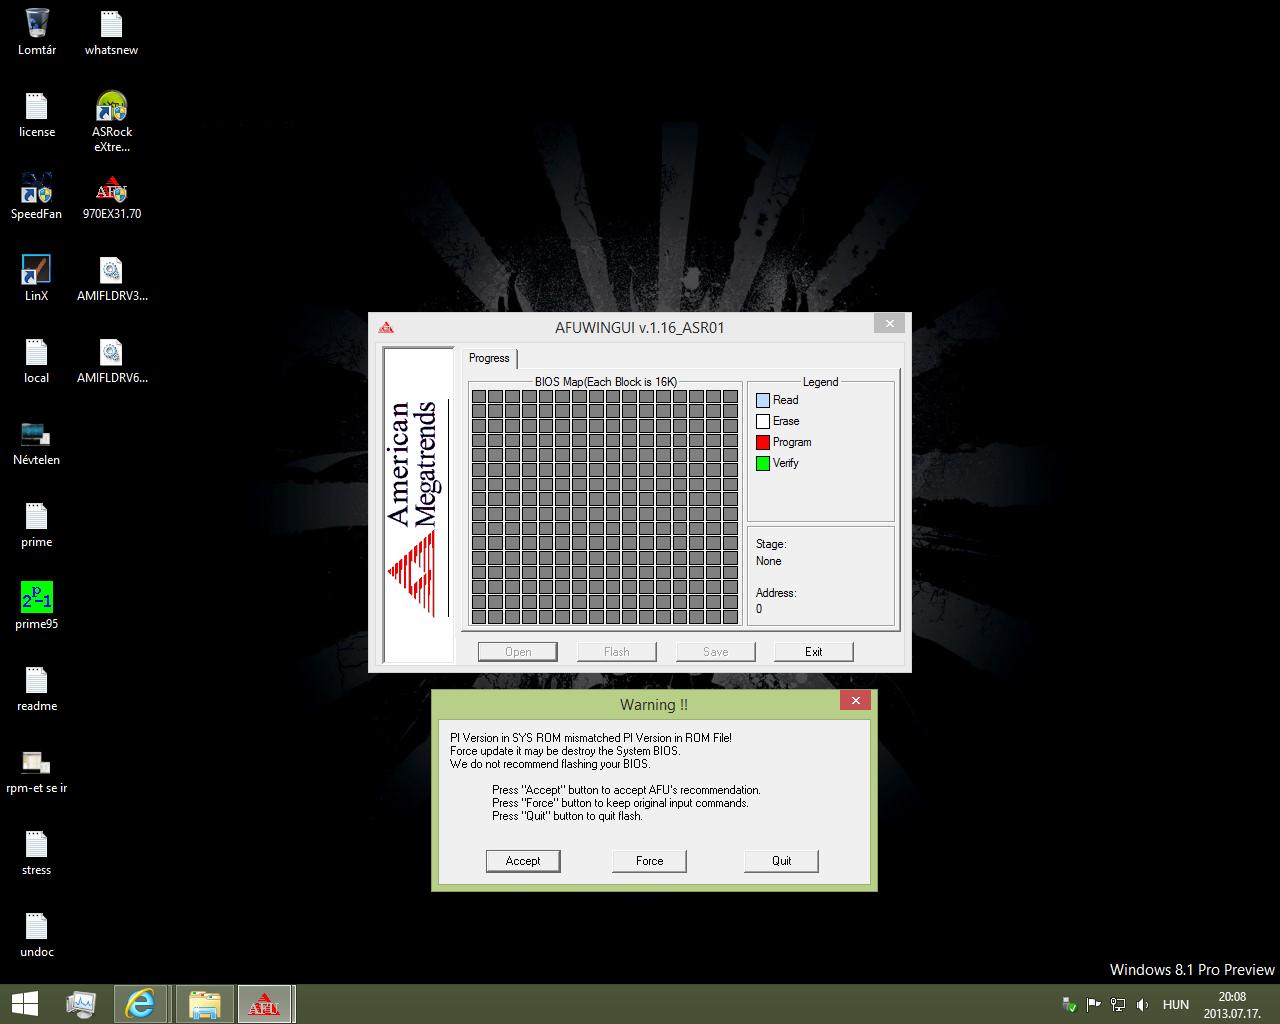This screenshot has height=1024, width=1280.
Task: Click the Quit button in Warning dialog
Action: [781, 861]
